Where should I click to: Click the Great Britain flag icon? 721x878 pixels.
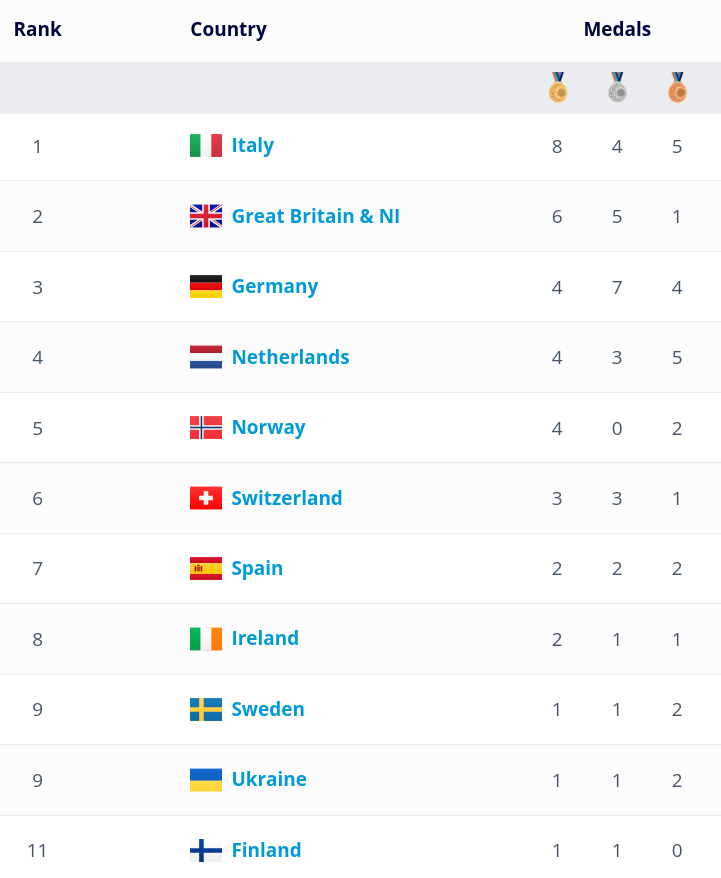[206, 216]
